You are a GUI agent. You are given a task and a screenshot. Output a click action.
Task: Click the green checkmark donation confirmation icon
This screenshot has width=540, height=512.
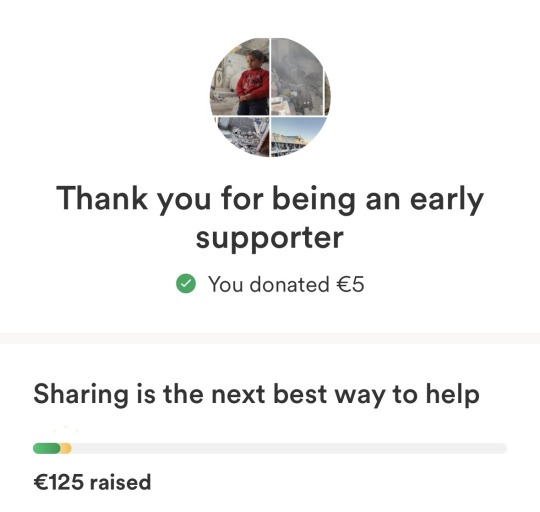186,283
